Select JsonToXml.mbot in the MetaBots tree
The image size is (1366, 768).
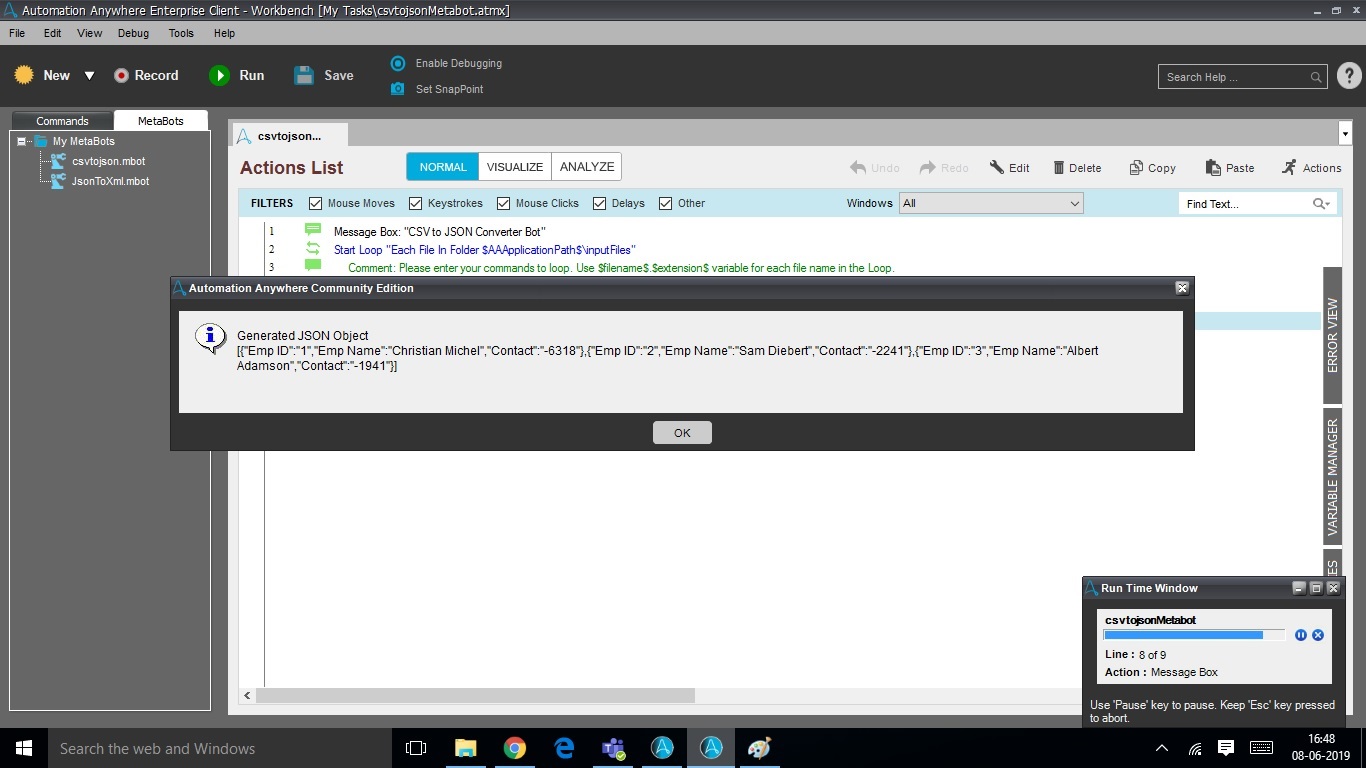point(110,181)
